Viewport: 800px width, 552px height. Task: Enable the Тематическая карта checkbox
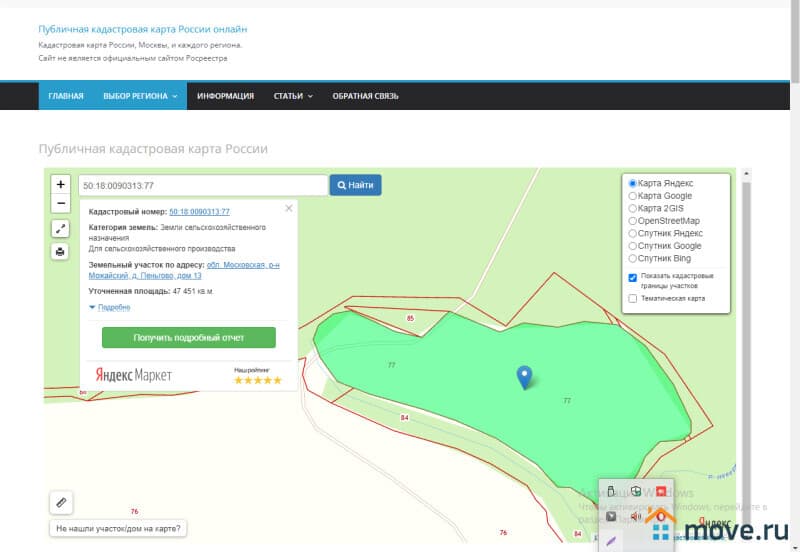point(632,298)
